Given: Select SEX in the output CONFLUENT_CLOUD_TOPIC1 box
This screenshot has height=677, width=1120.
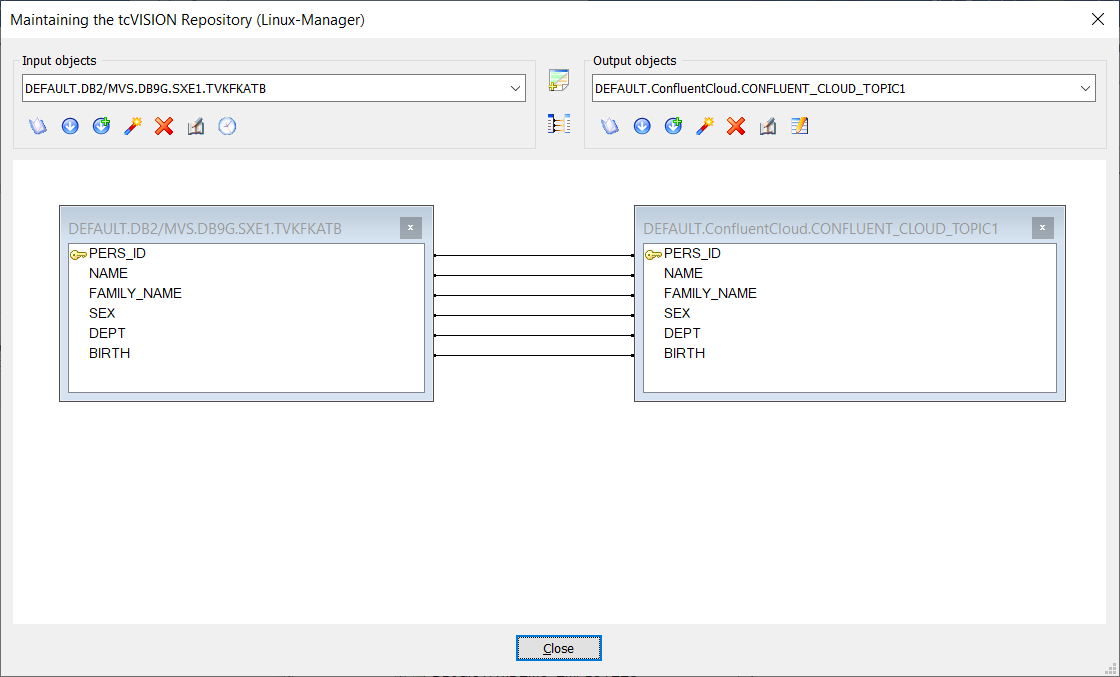Looking at the screenshot, I should point(677,314).
